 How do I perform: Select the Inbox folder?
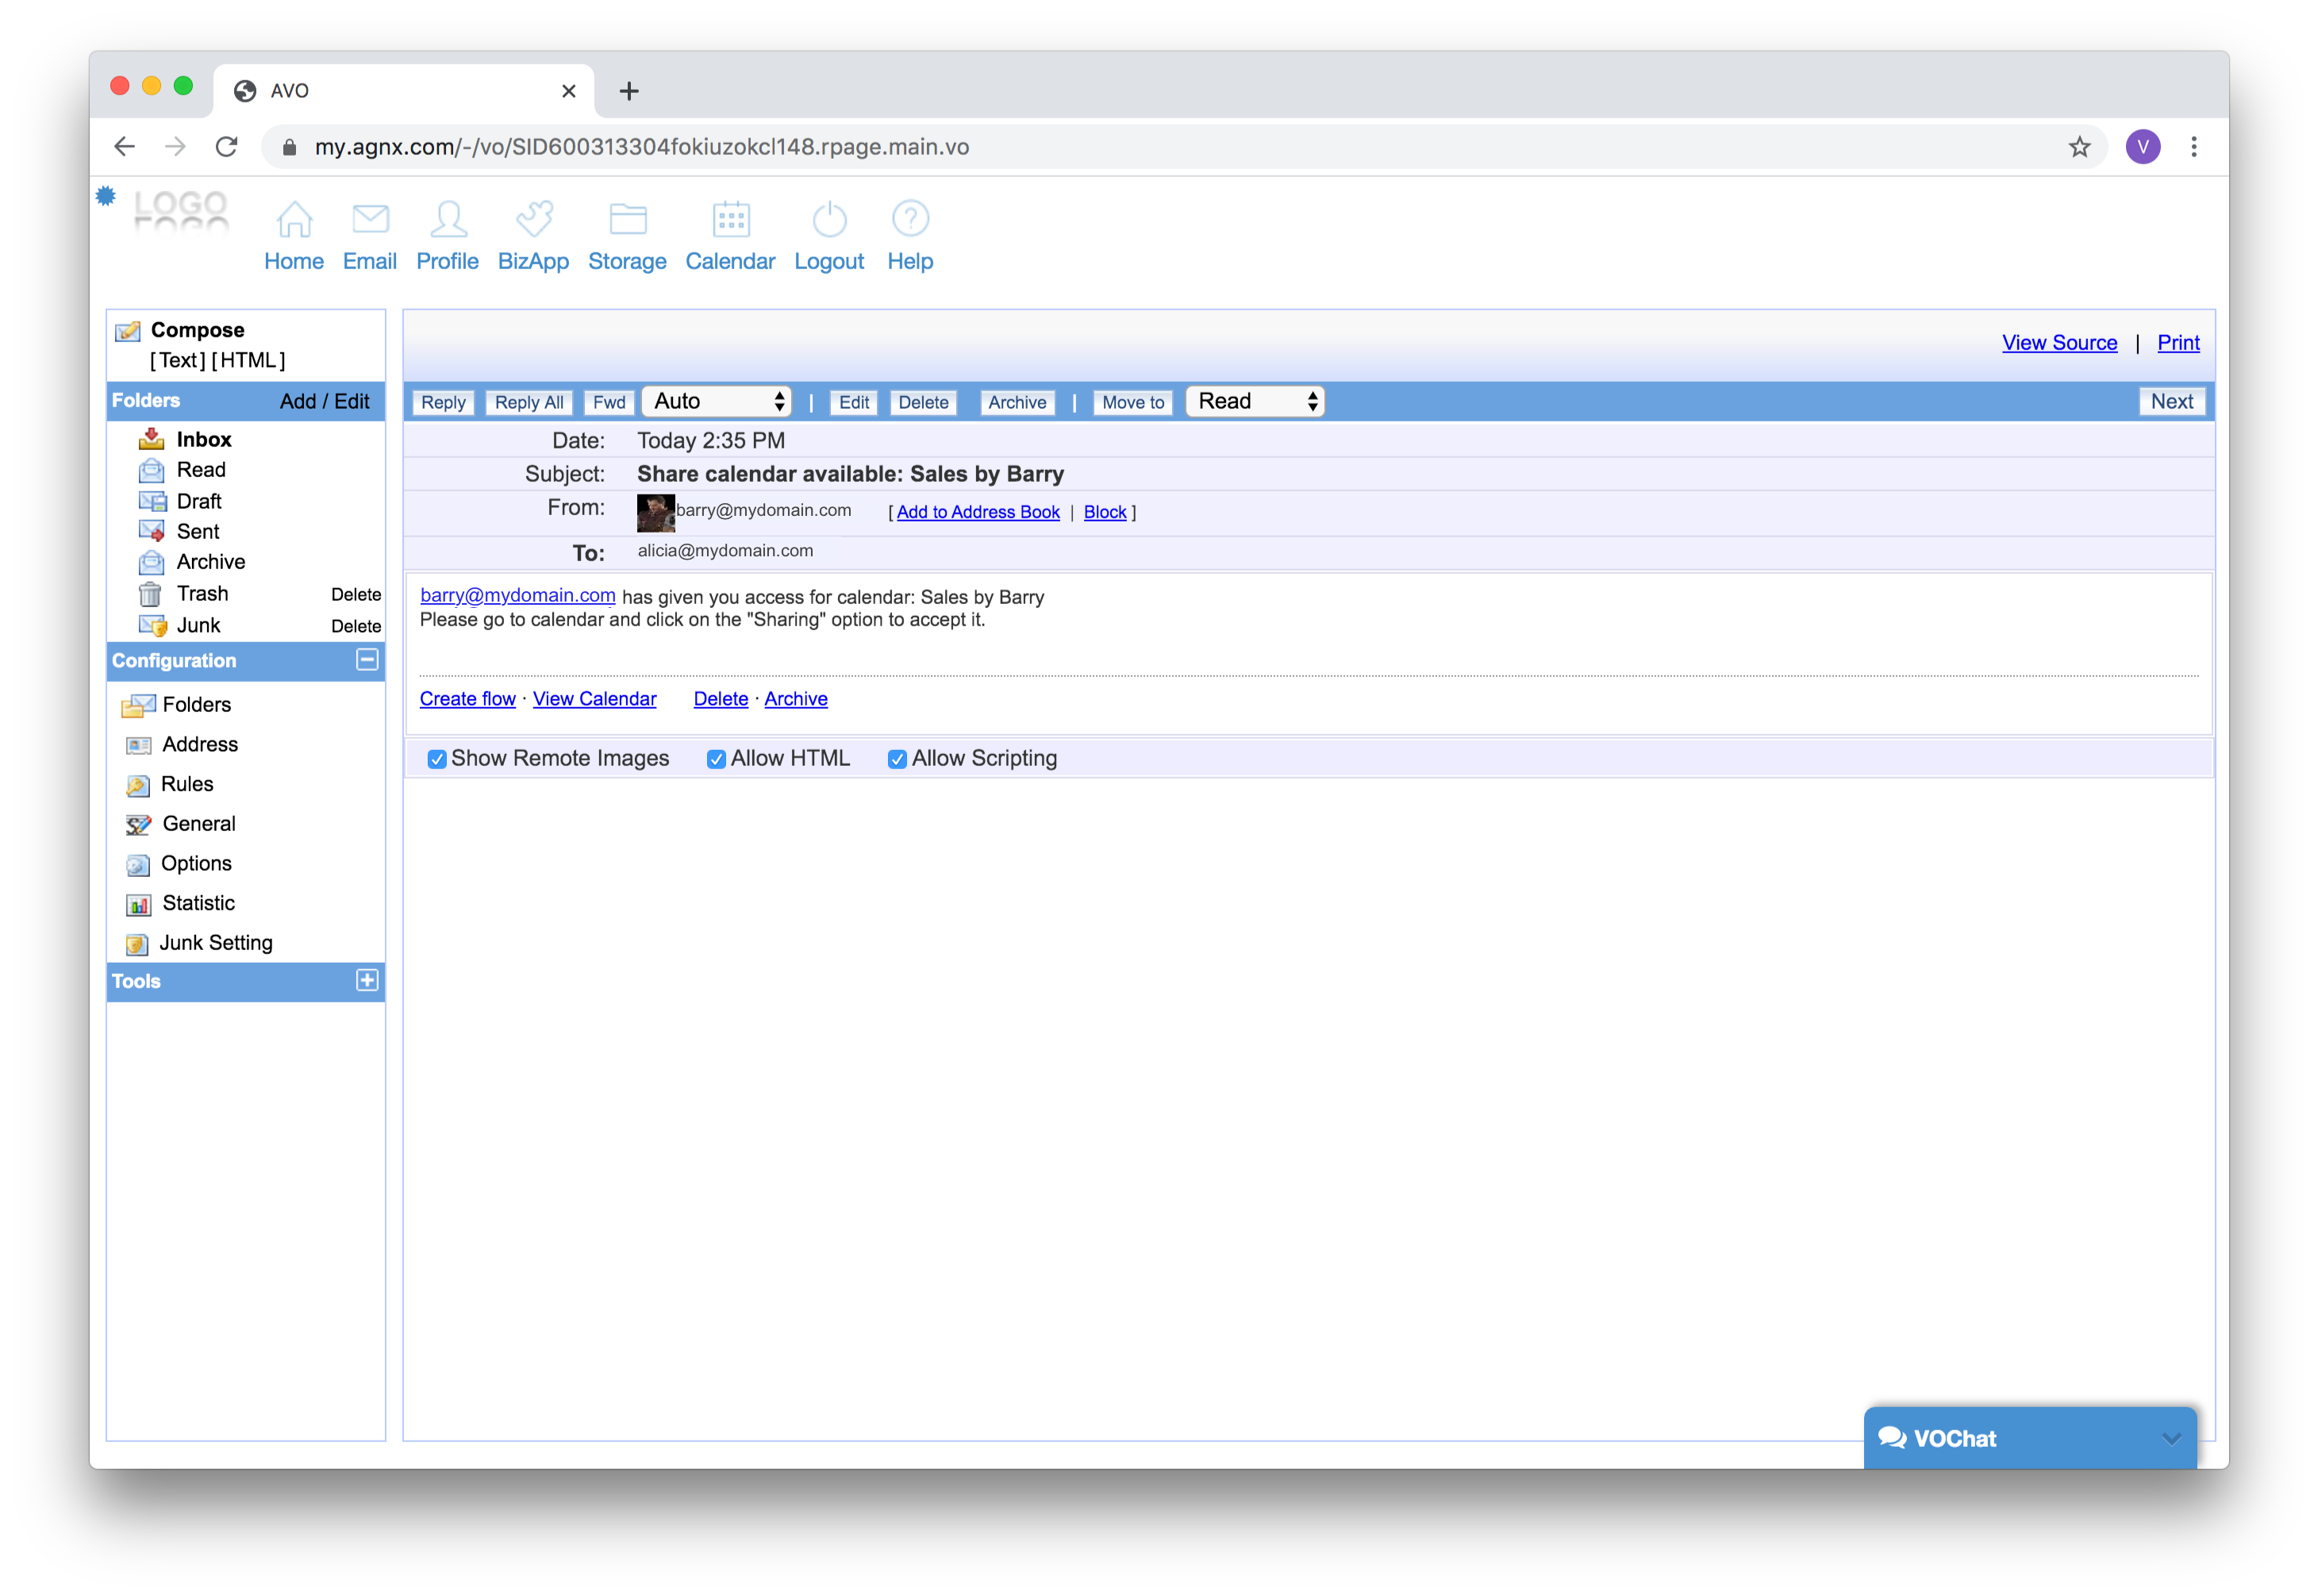click(x=203, y=439)
